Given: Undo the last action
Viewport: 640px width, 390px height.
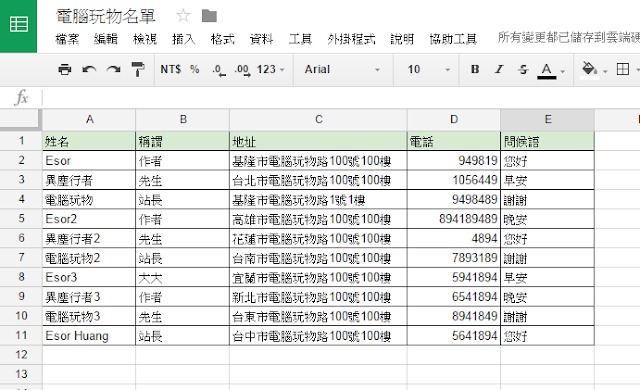Looking at the screenshot, I should coord(89,69).
